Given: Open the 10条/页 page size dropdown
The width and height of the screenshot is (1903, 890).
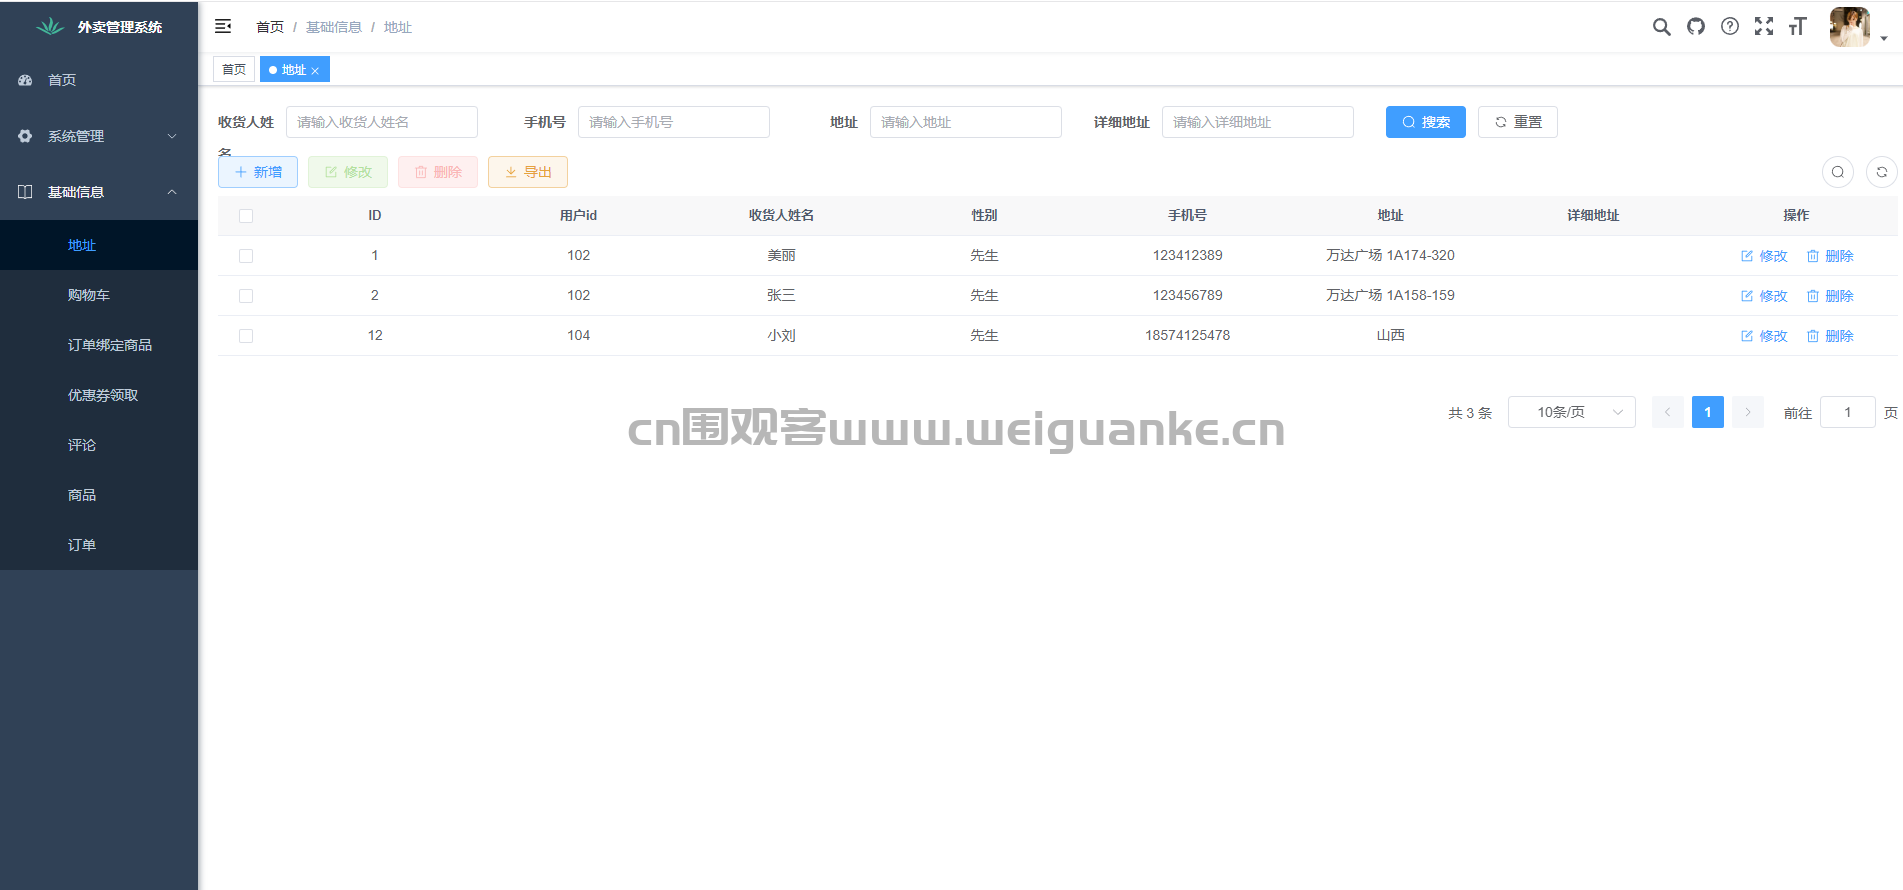Looking at the screenshot, I should click(x=1571, y=412).
